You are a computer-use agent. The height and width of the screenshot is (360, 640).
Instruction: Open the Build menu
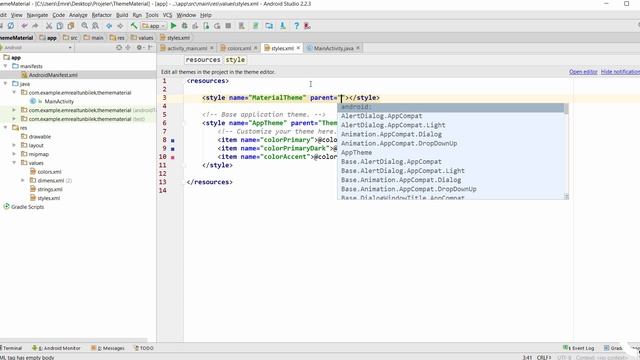(122, 15)
